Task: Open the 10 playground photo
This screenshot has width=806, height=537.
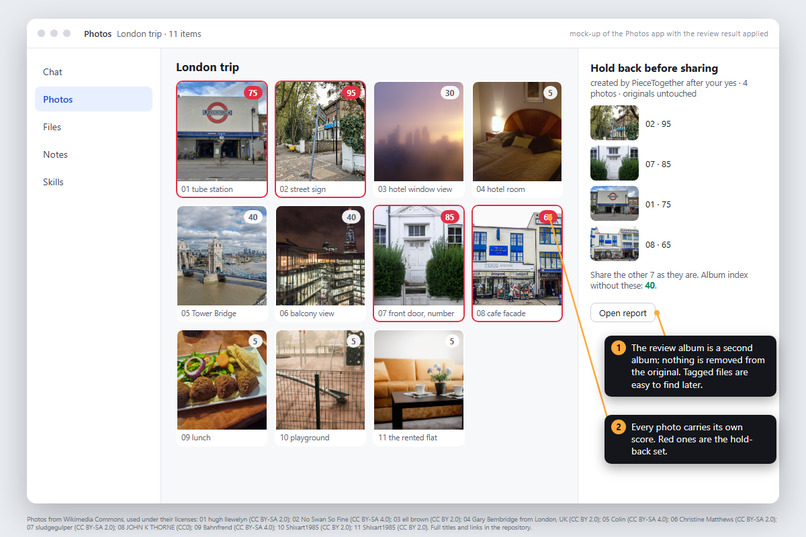Action: pos(320,380)
